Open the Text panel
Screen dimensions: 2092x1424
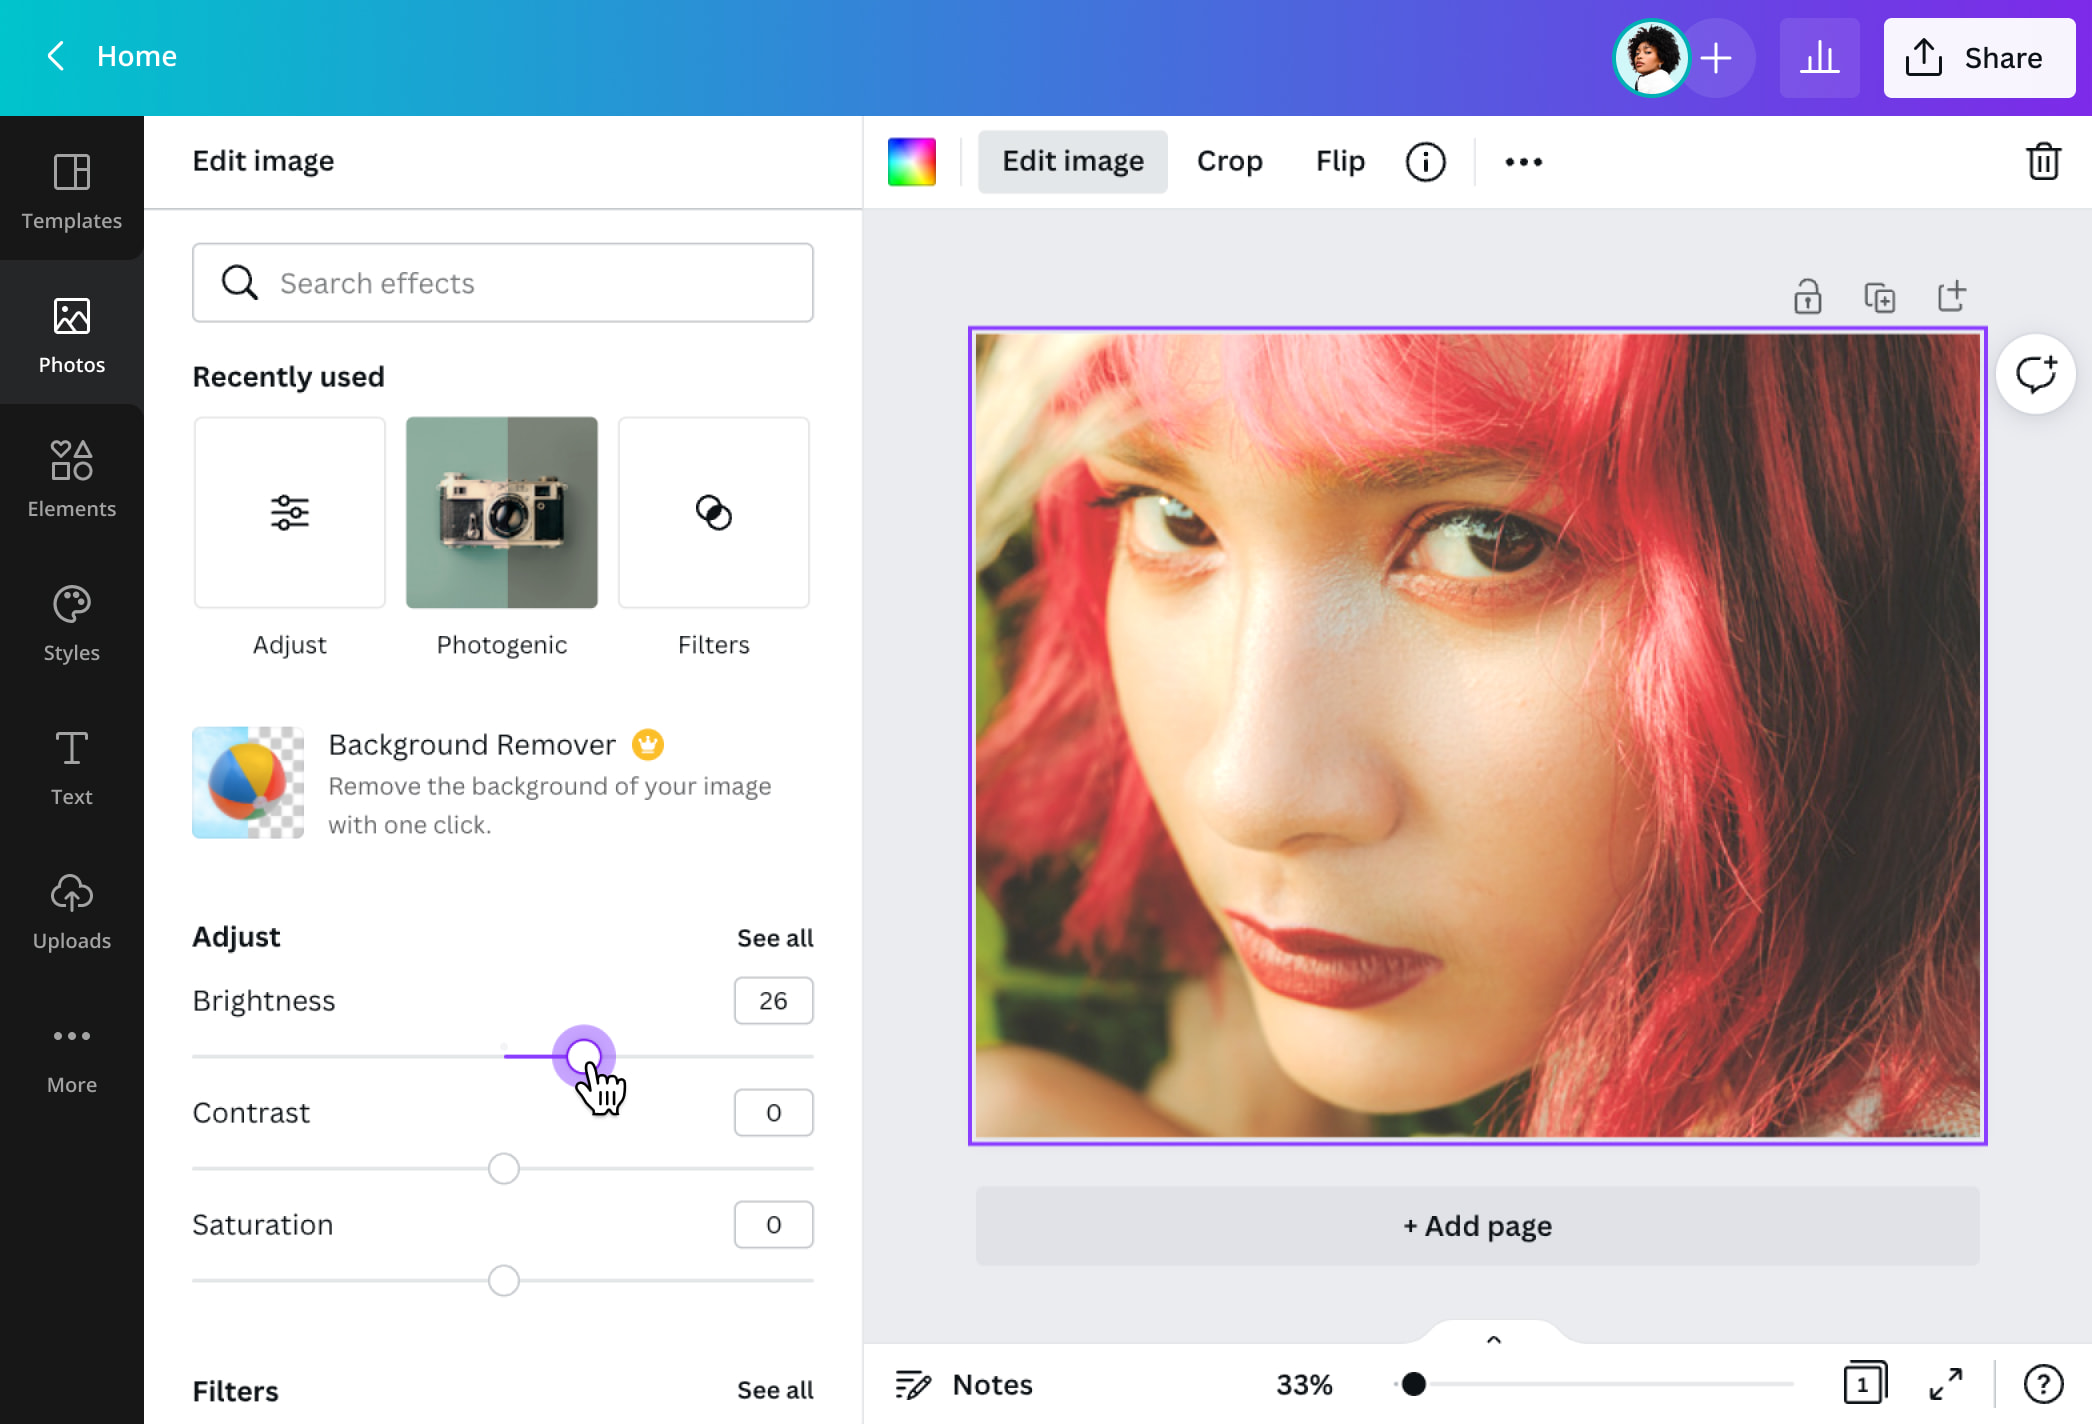(x=71, y=766)
